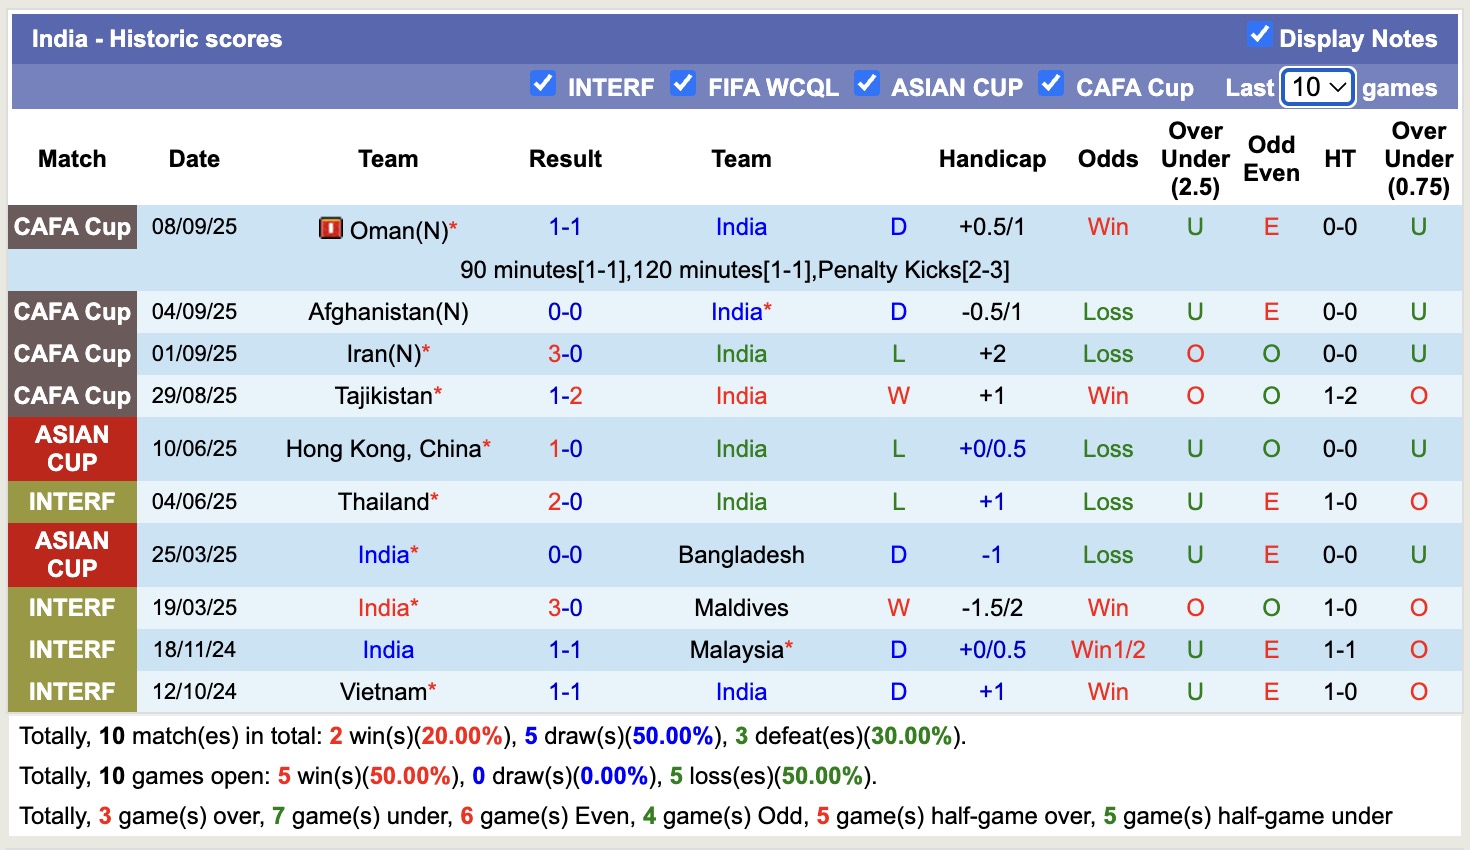The image size is (1470, 850).
Task: Click the Oman red card icon
Action: tap(330, 228)
